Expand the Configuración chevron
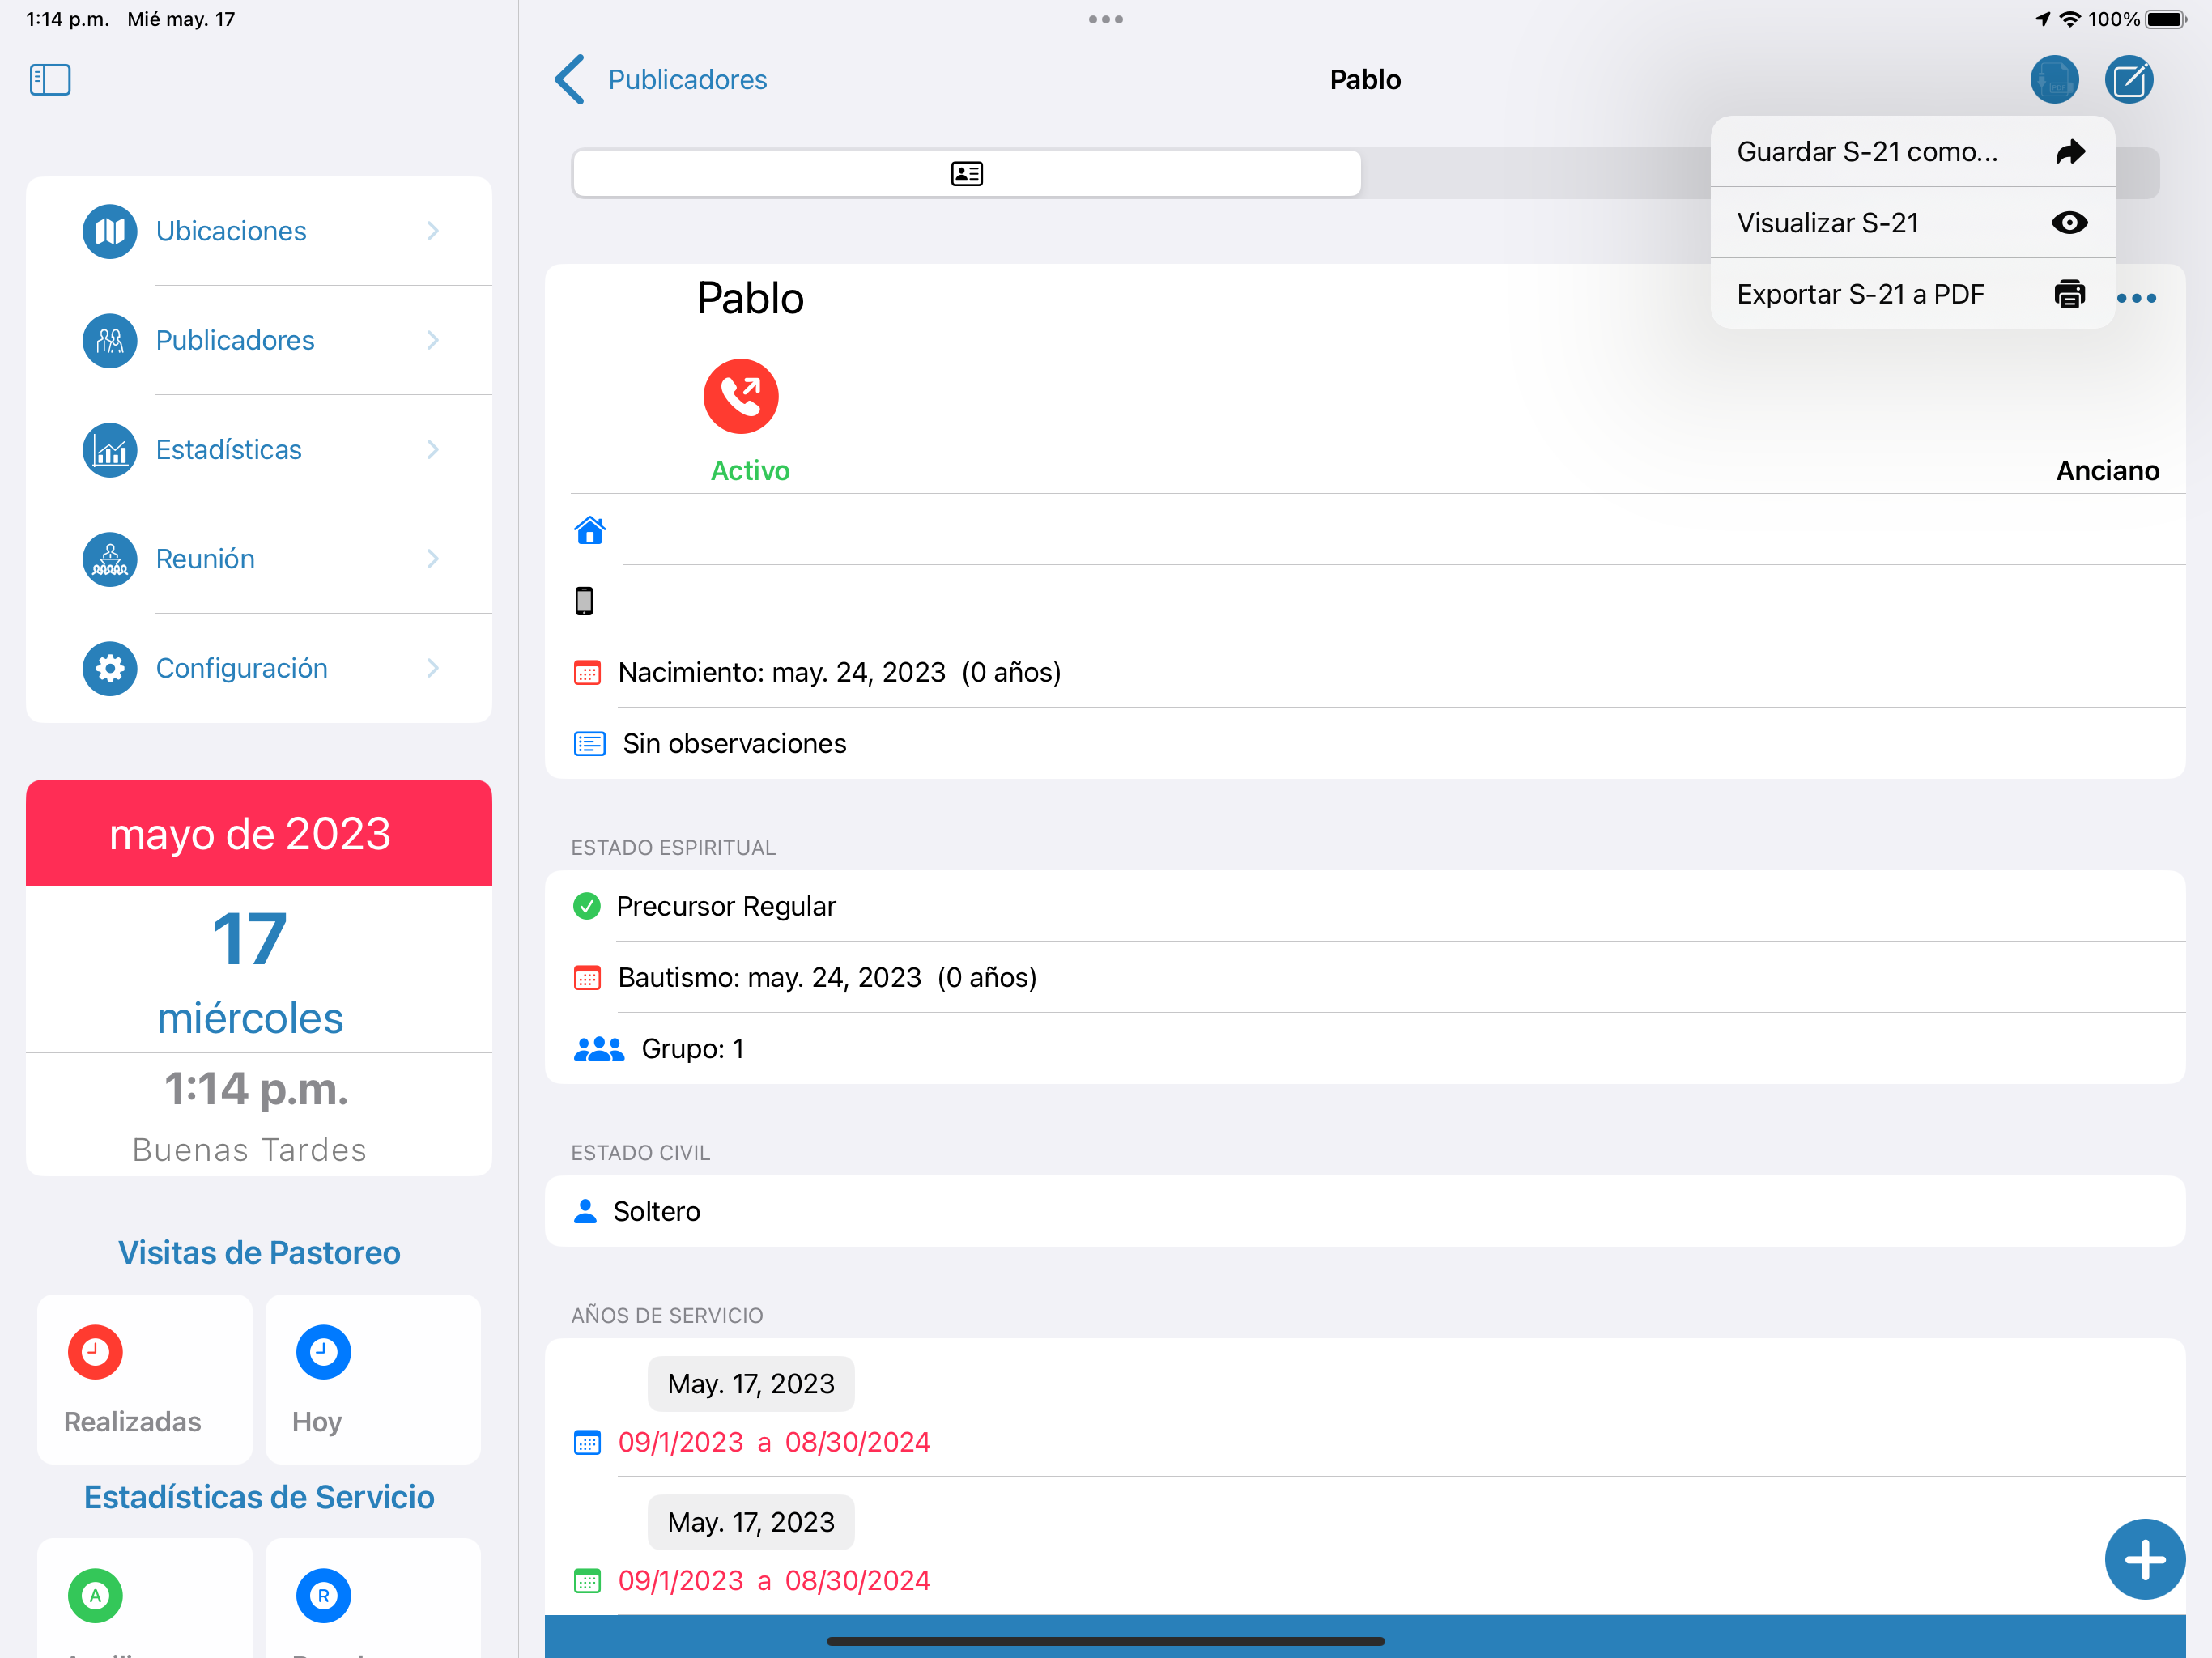 click(433, 668)
